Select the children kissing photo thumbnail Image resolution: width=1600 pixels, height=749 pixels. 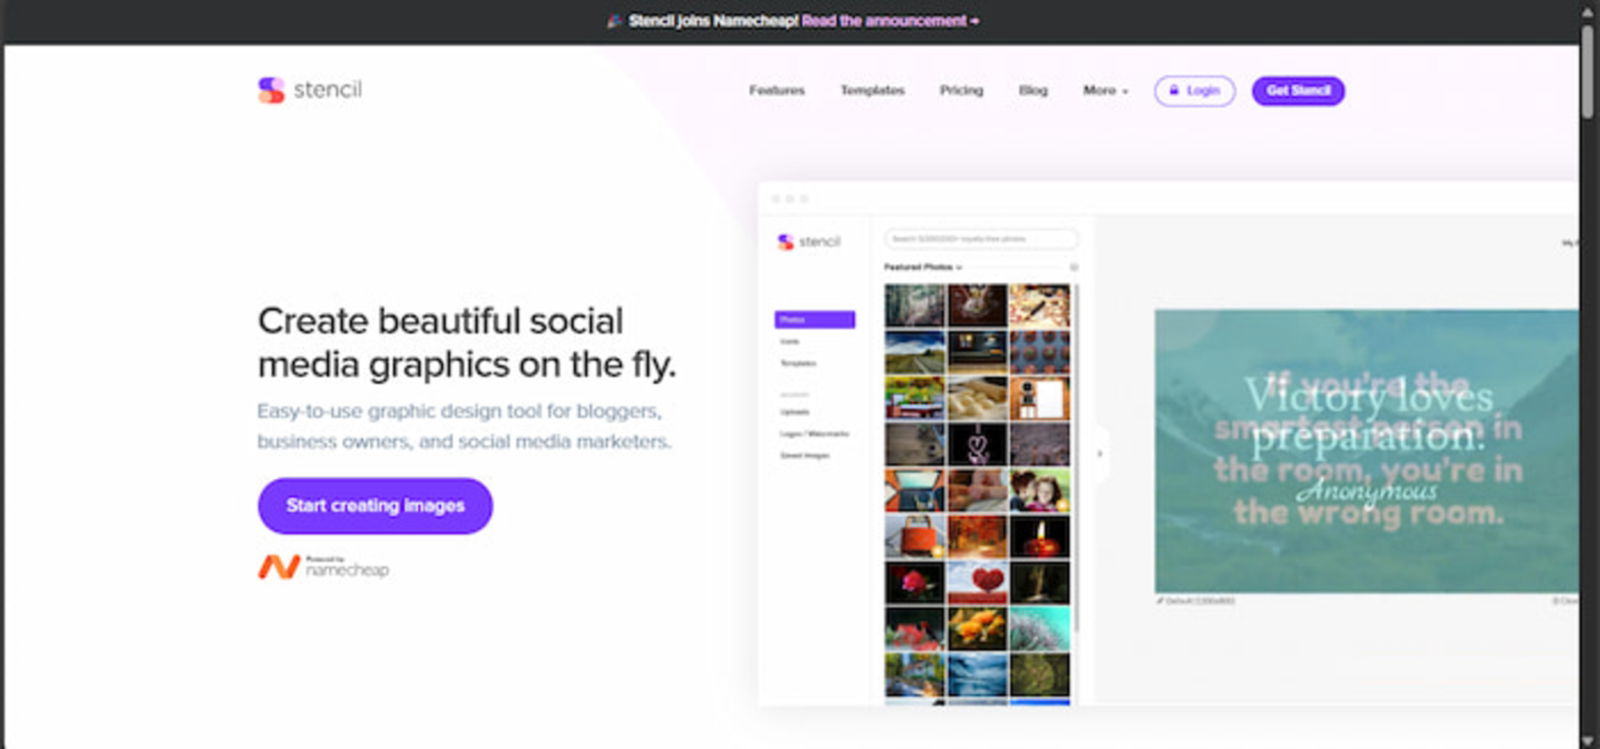pyautogui.click(x=1039, y=490)
